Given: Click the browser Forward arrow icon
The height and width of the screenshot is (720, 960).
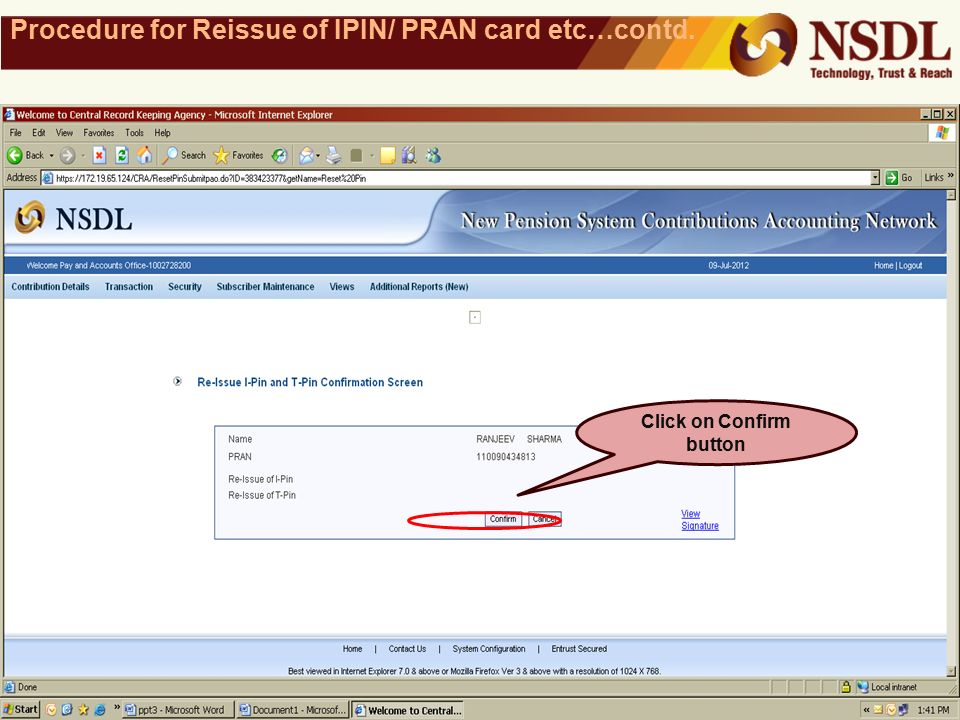Looking at the screenshot, I should point(67,156).
